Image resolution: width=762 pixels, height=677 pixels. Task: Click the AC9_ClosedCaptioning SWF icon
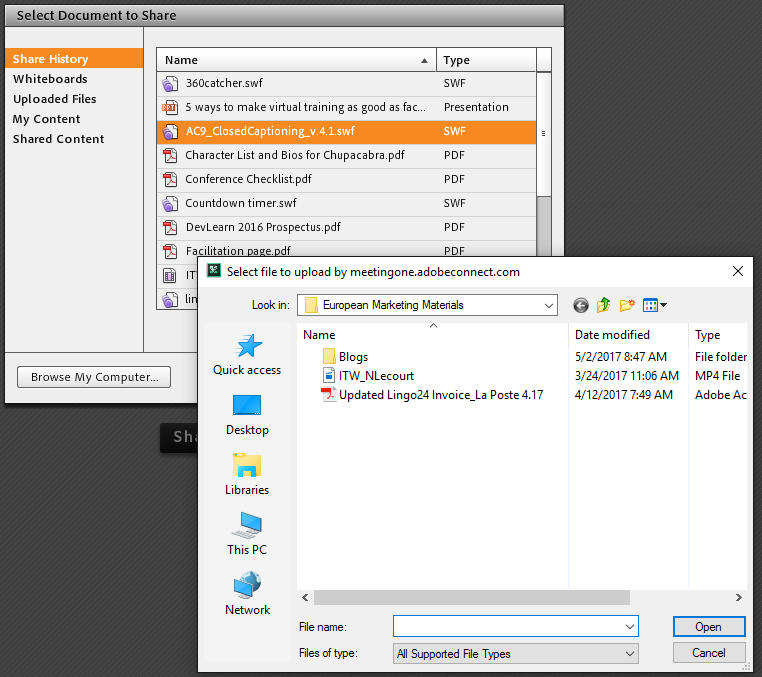click(x=170, y=132)
